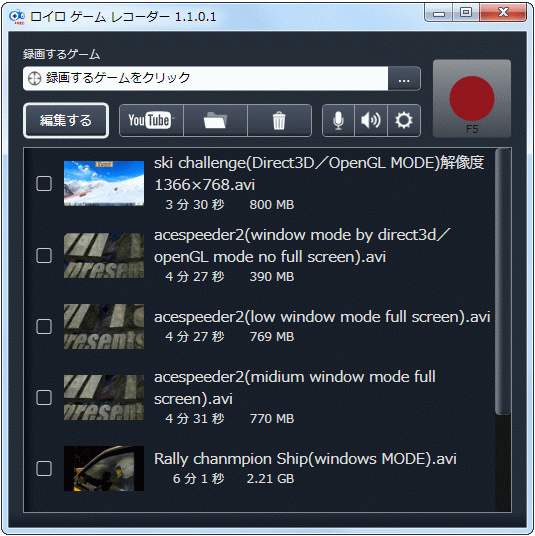Check the acespeeder2 midium window mode checkbox

point(44,398)
